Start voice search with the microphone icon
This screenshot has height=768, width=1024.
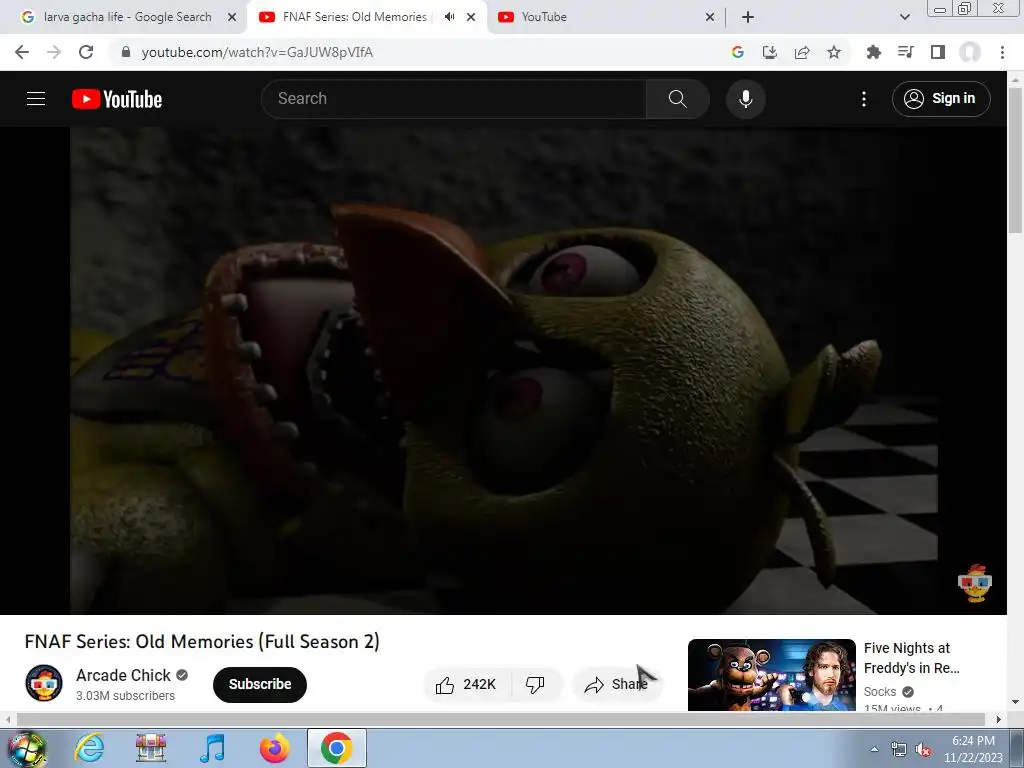tap(745, 99)
